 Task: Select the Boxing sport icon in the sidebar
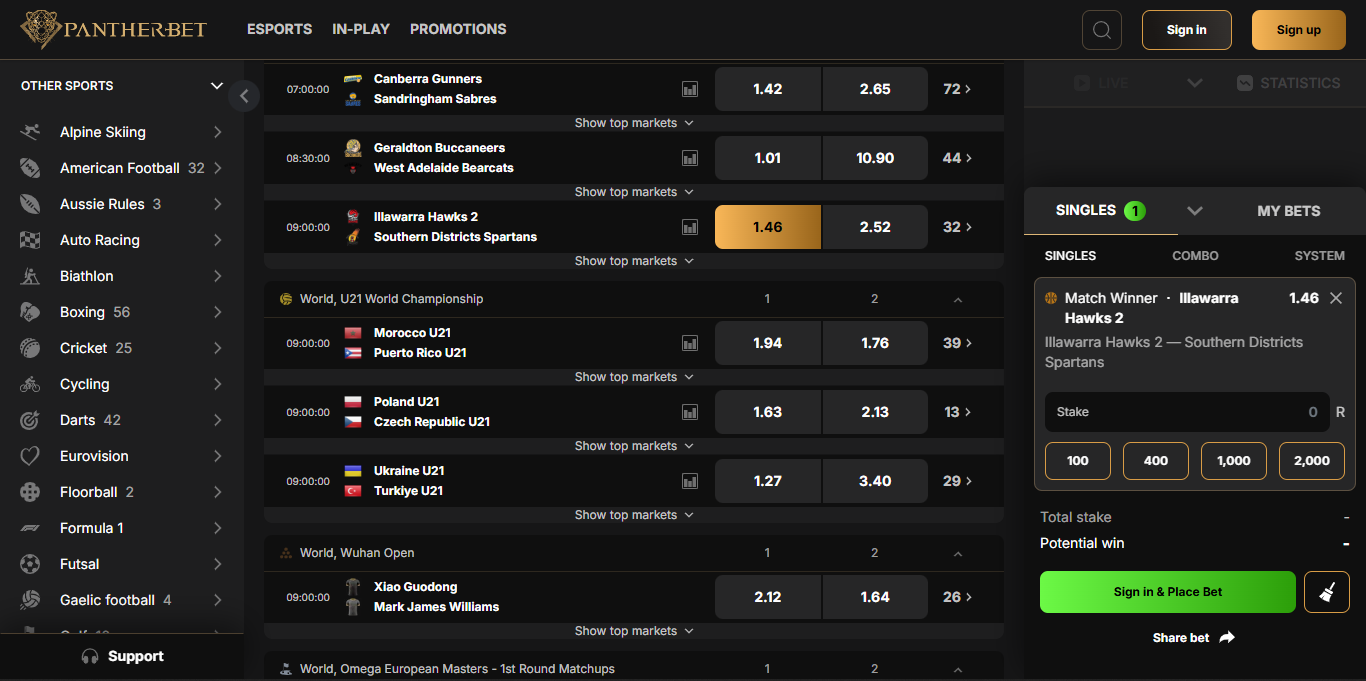tap(30, 311)
